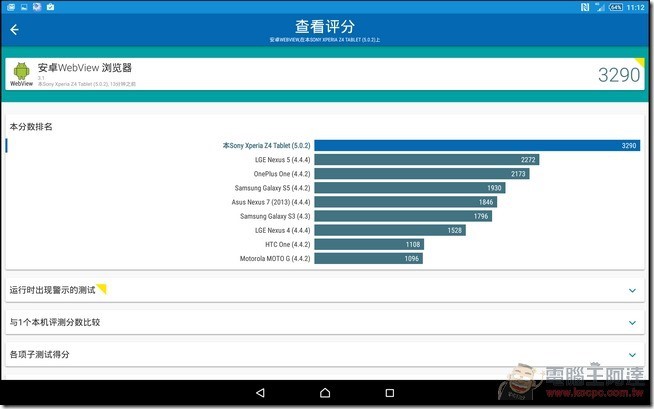
Task: Open 各项子测试得分 row
Action: [324, 354]
